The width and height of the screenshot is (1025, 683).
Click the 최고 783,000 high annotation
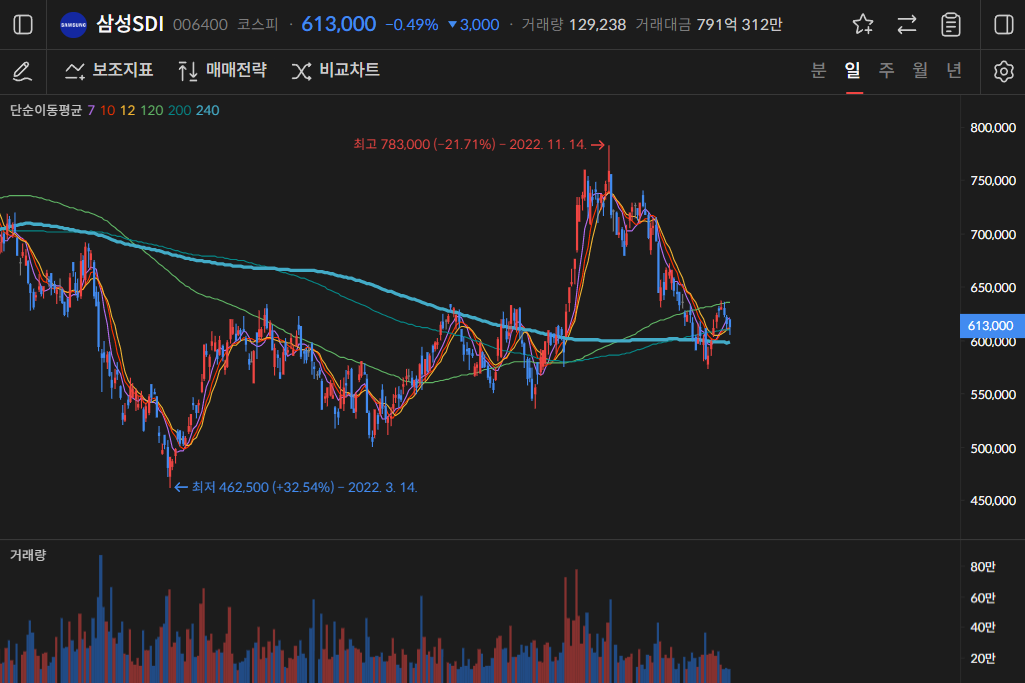click(x=479, y=144)
